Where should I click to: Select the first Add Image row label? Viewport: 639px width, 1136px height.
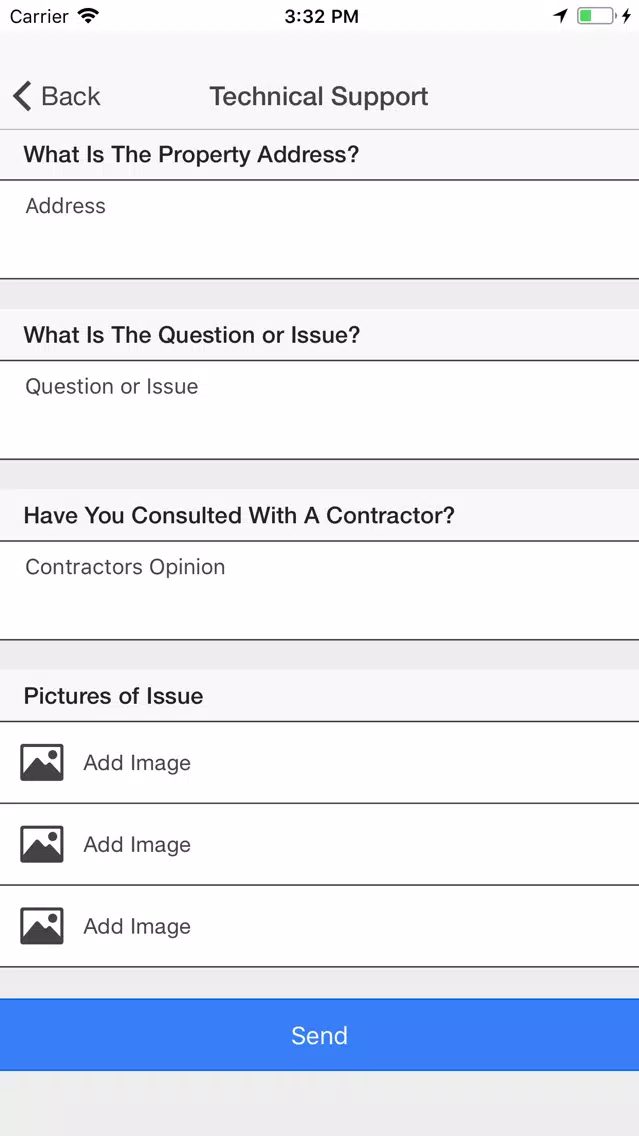pyautogui.click(x=137, y=763)
